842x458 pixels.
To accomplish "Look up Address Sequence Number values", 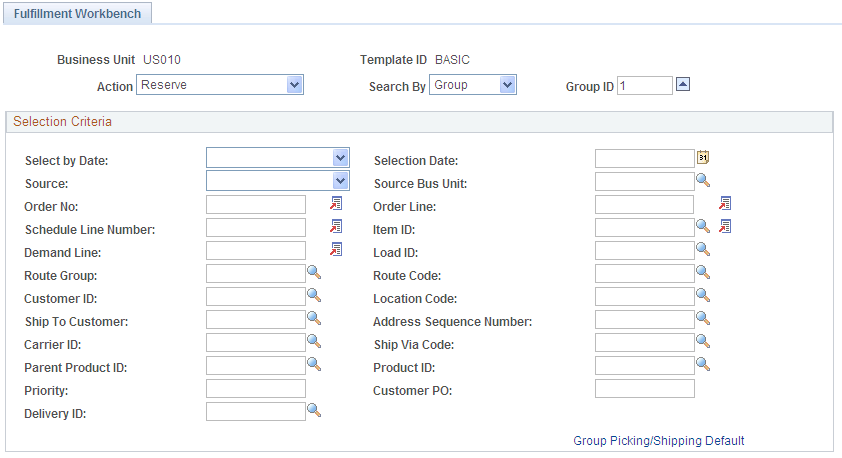I will [x=703, y=319].
